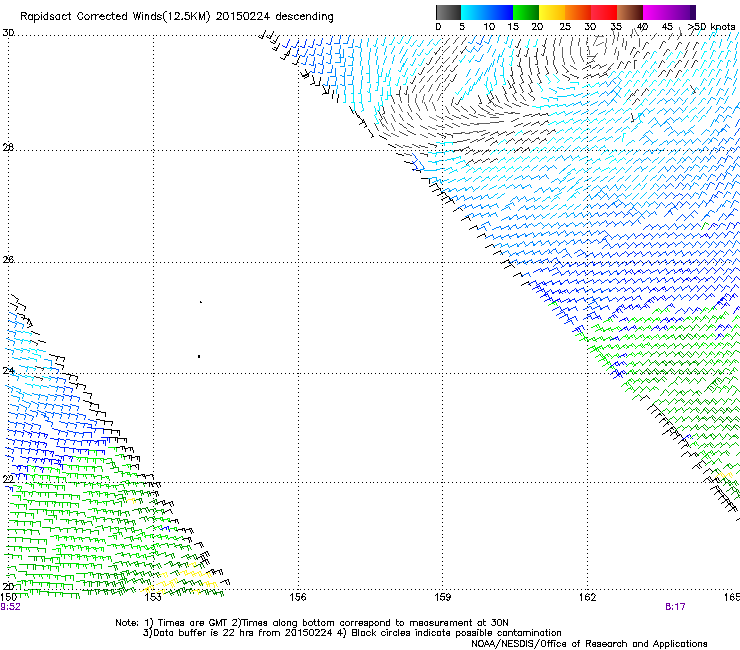
Task: Click the green 15-20 knots legend segment
Action: pos(526,12)
